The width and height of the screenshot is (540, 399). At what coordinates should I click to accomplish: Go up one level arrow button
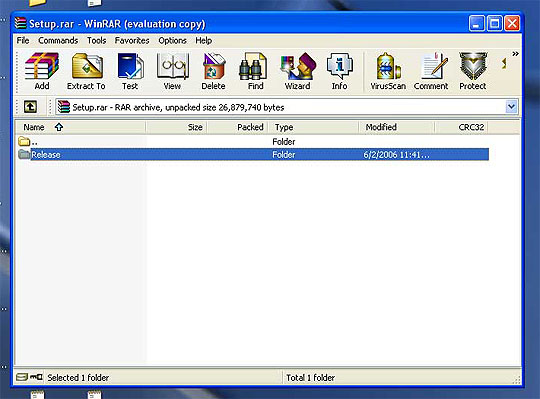[30, 107]
